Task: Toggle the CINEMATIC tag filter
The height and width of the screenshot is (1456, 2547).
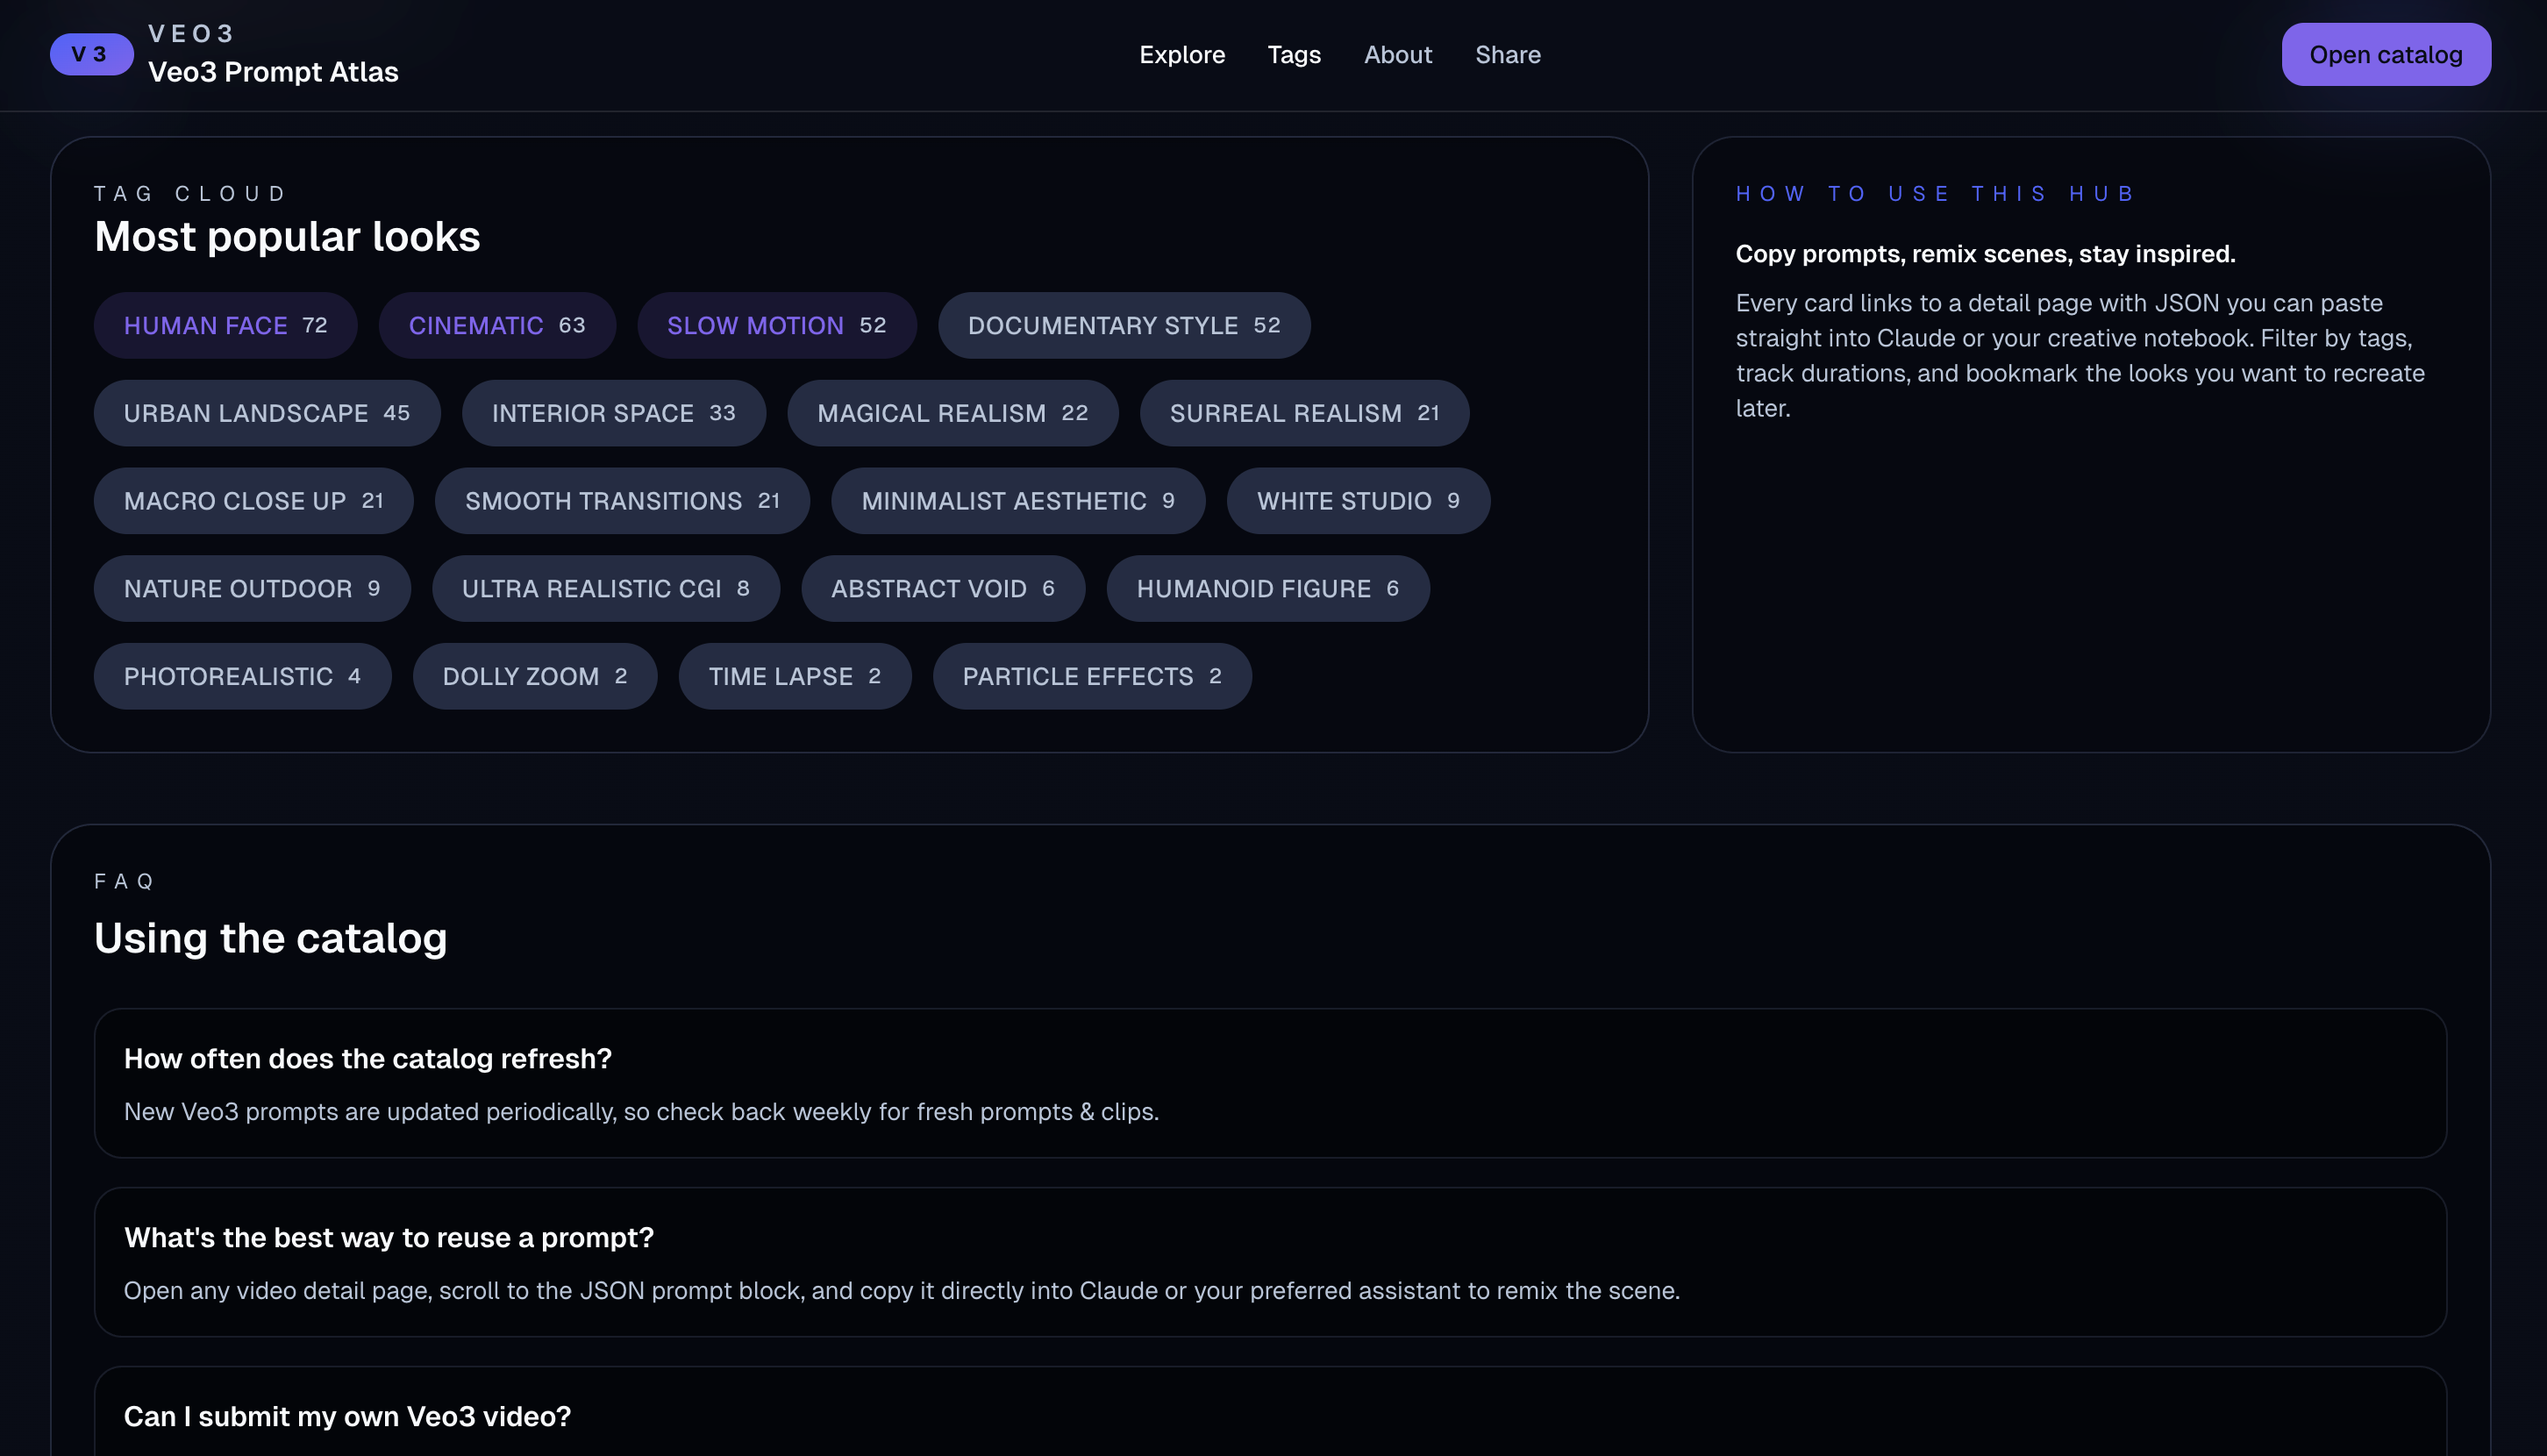Action: [x=497, y=325]
